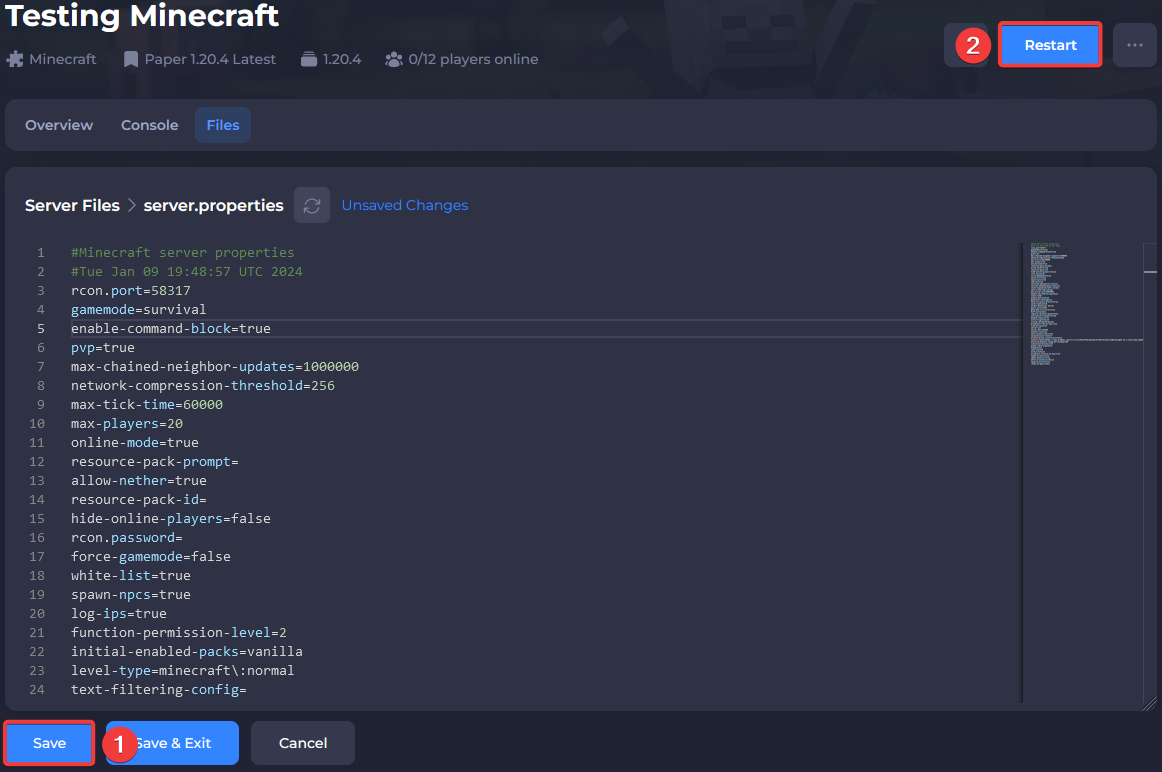Switch to the Overview tab
Screen dimensions: 1162x772
point(59,125)
